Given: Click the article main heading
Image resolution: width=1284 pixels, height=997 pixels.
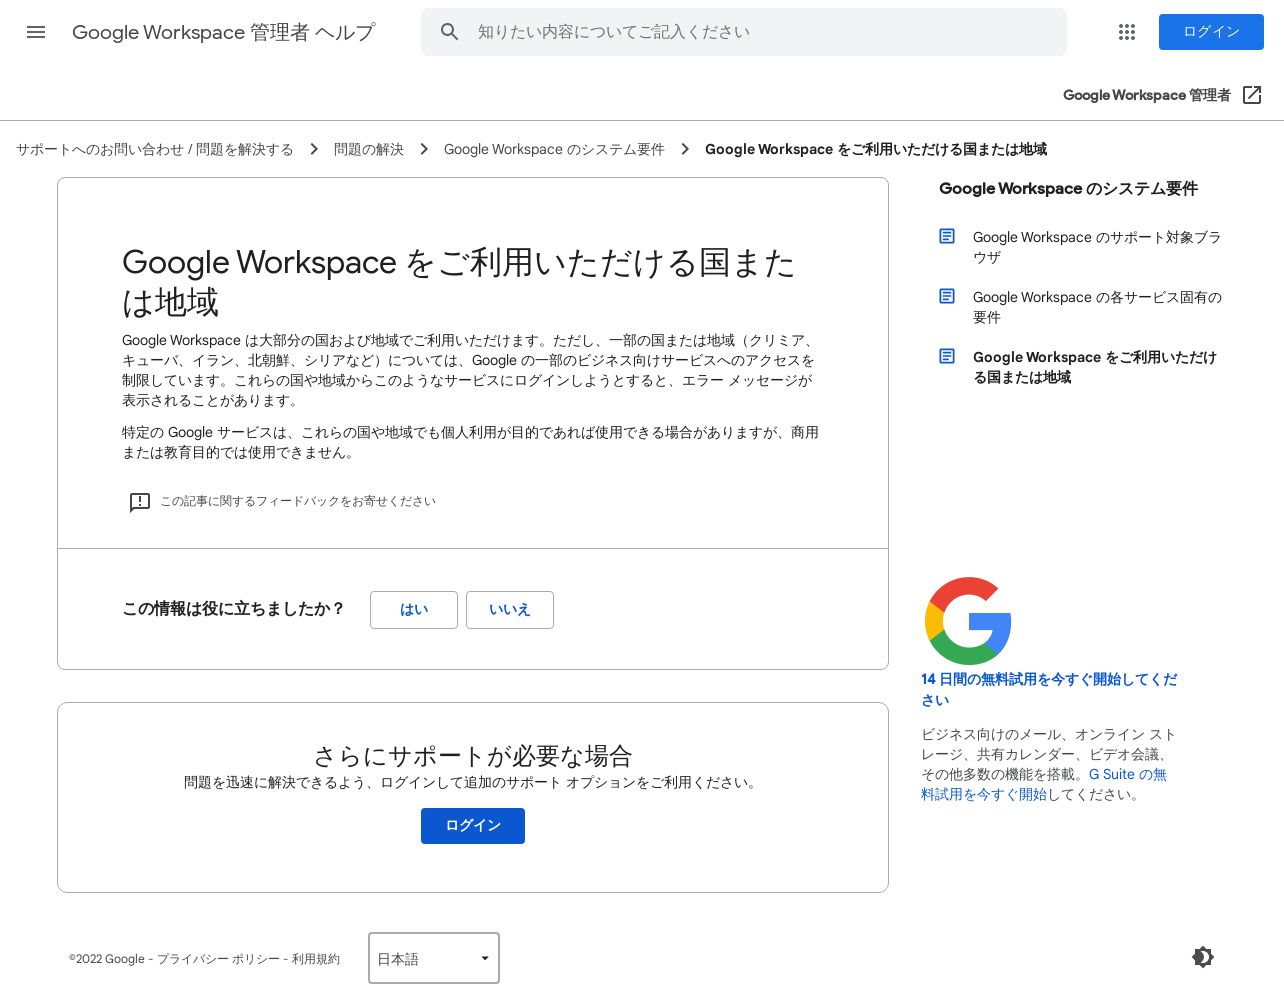Looking at the screenshot, I should pos(458,282).
